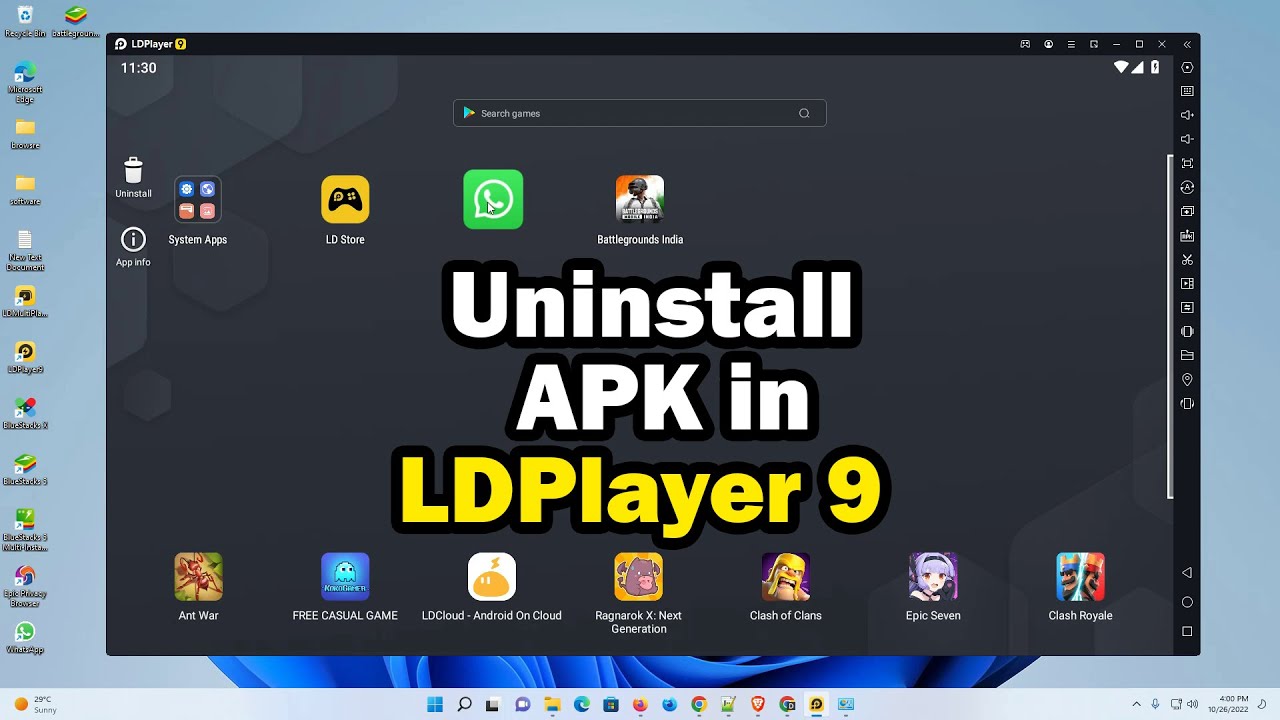This screenshot has width=1280, height=720.
Task: Open shared folder icon in sidebar
Action: [x=1187, y=355]
